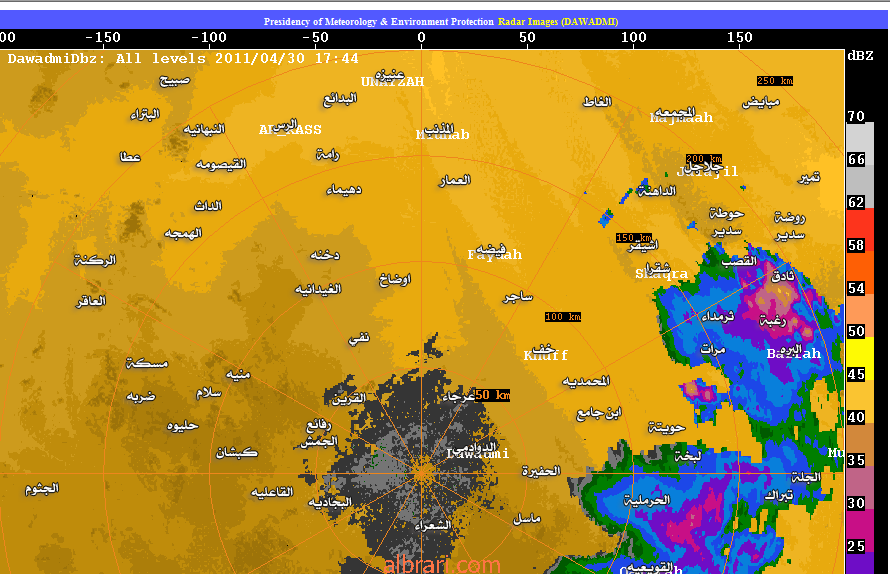This screenshot has width=890, height=574.
Task: Click the Barrah city label on the map
Action: [x=794, y=354]
